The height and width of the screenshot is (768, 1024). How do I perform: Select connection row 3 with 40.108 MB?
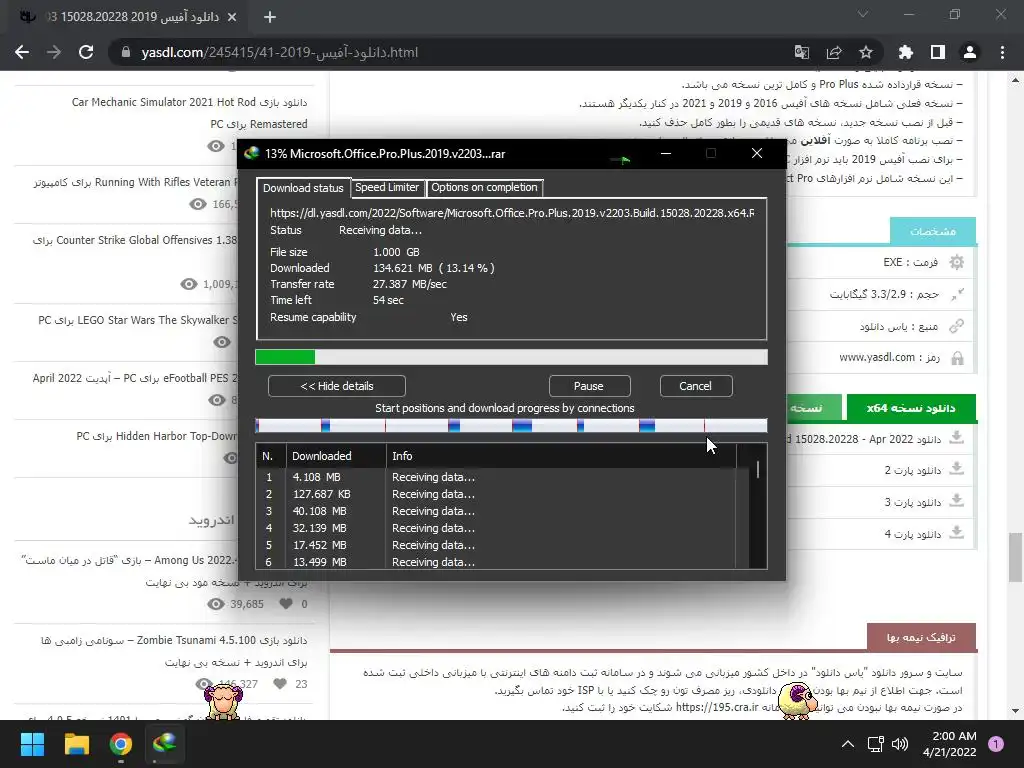[496, 511]
